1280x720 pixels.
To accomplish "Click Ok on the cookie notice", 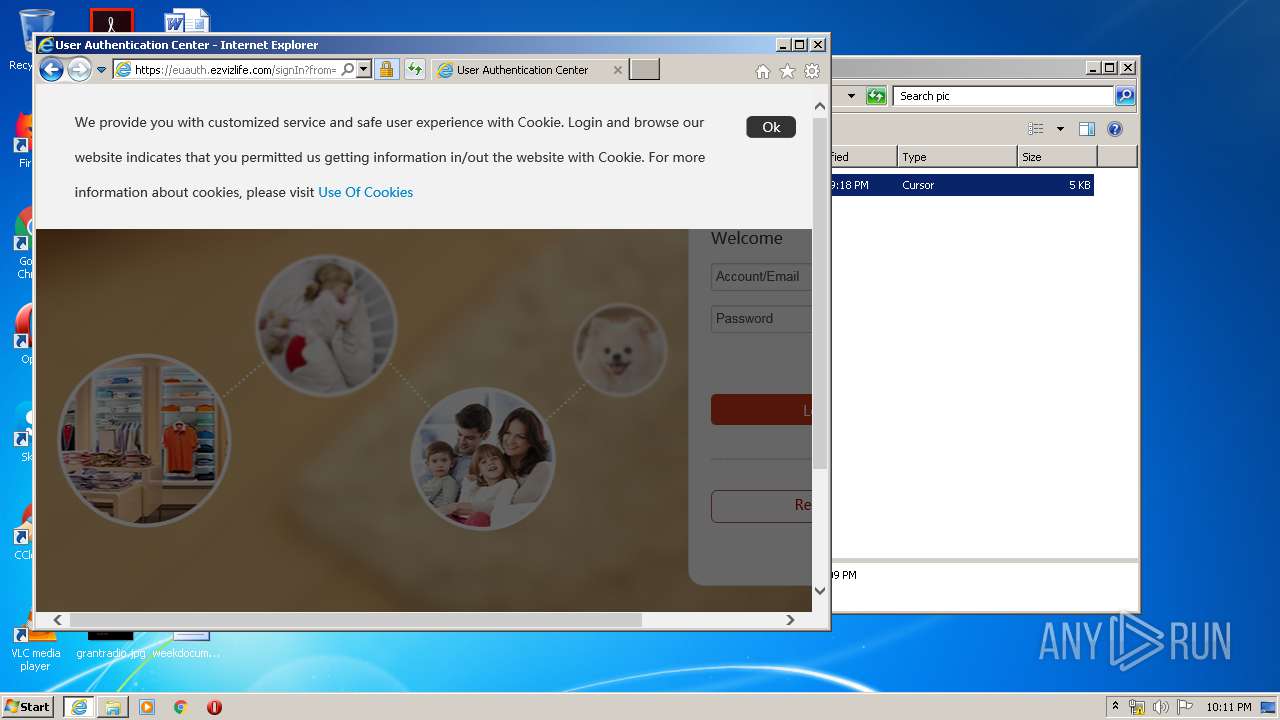I will click(771, 127).
